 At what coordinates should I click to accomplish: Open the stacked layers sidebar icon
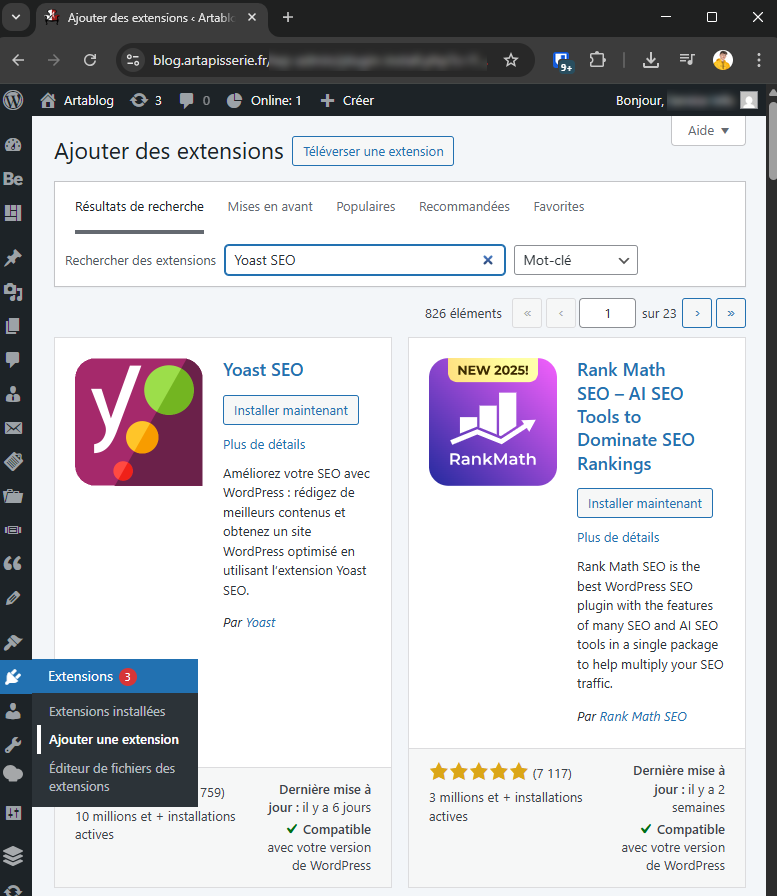(x=13, y=855)
